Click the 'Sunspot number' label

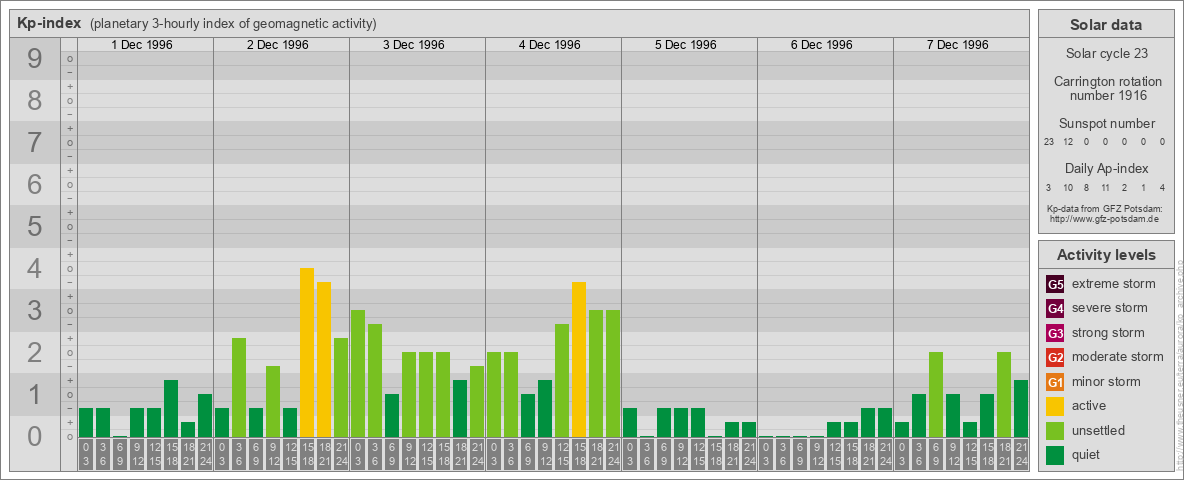(1105, 124)
